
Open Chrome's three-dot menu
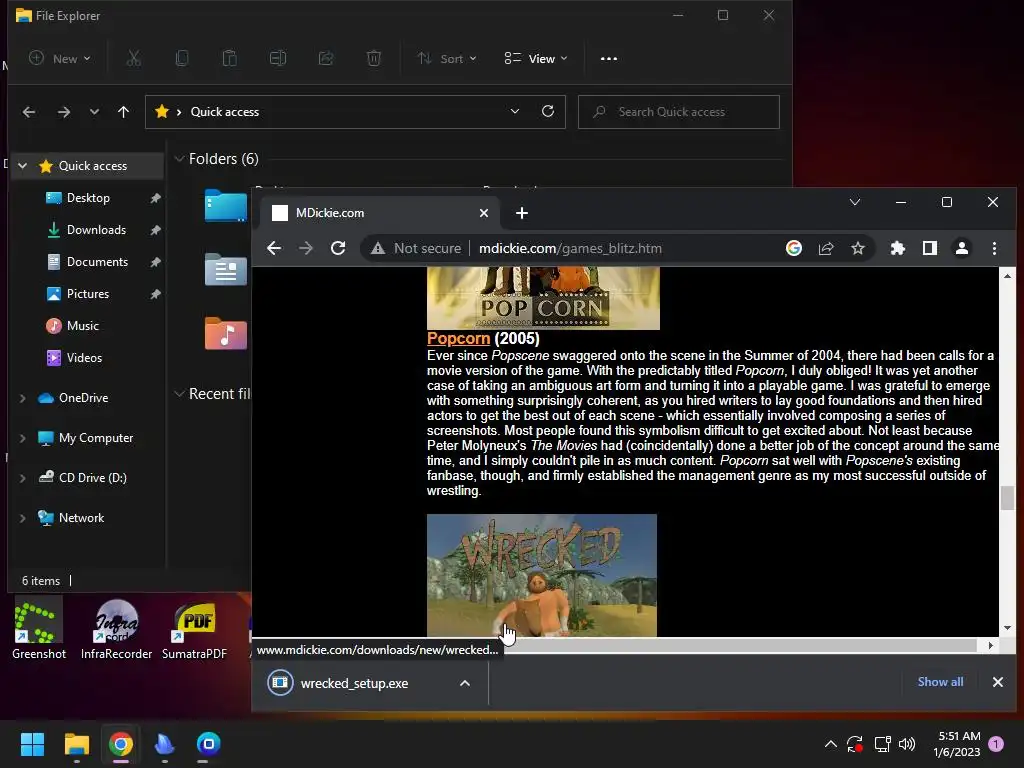click(994, 248)
